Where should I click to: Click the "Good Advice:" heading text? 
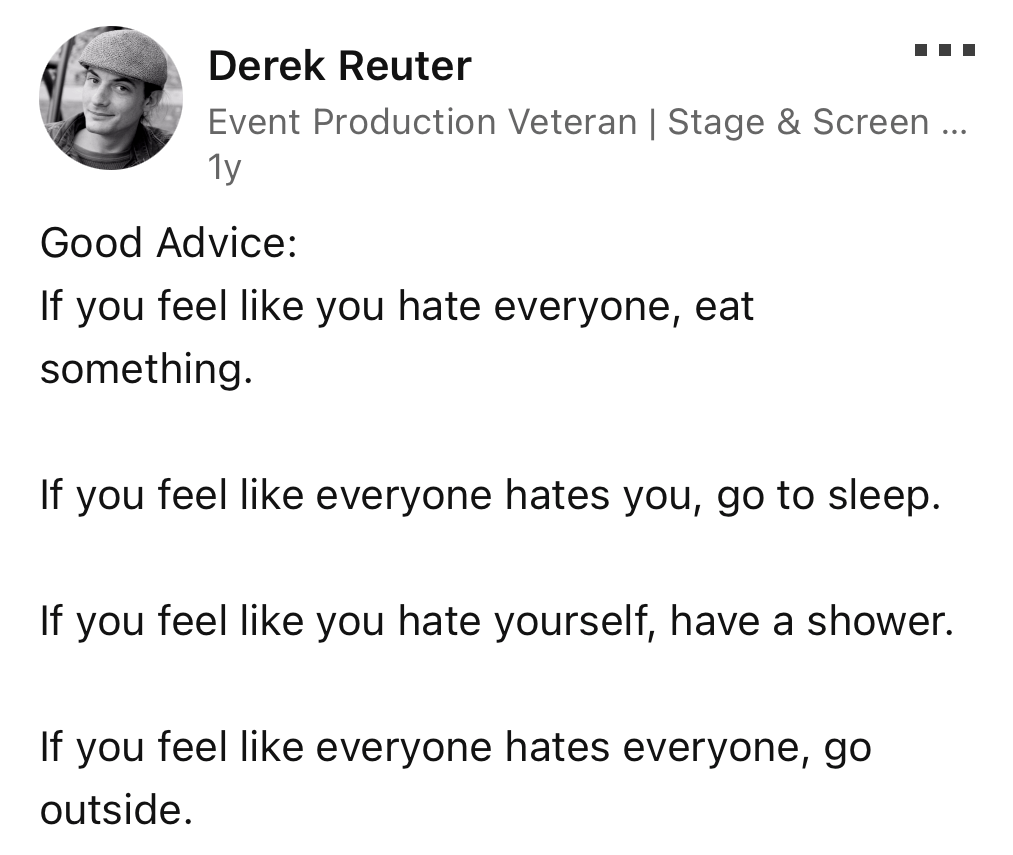[x=168, y=244]
